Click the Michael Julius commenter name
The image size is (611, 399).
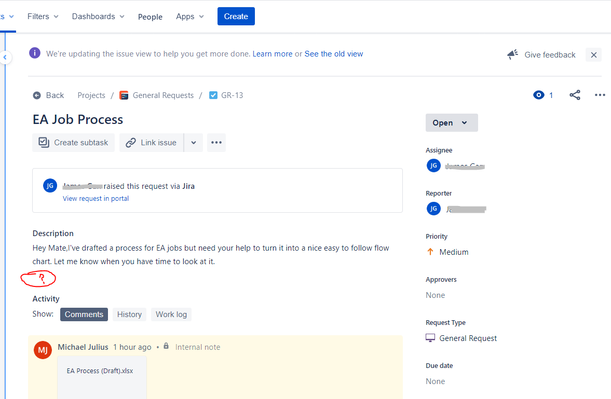pyautogui.click(x=83, y=347)
